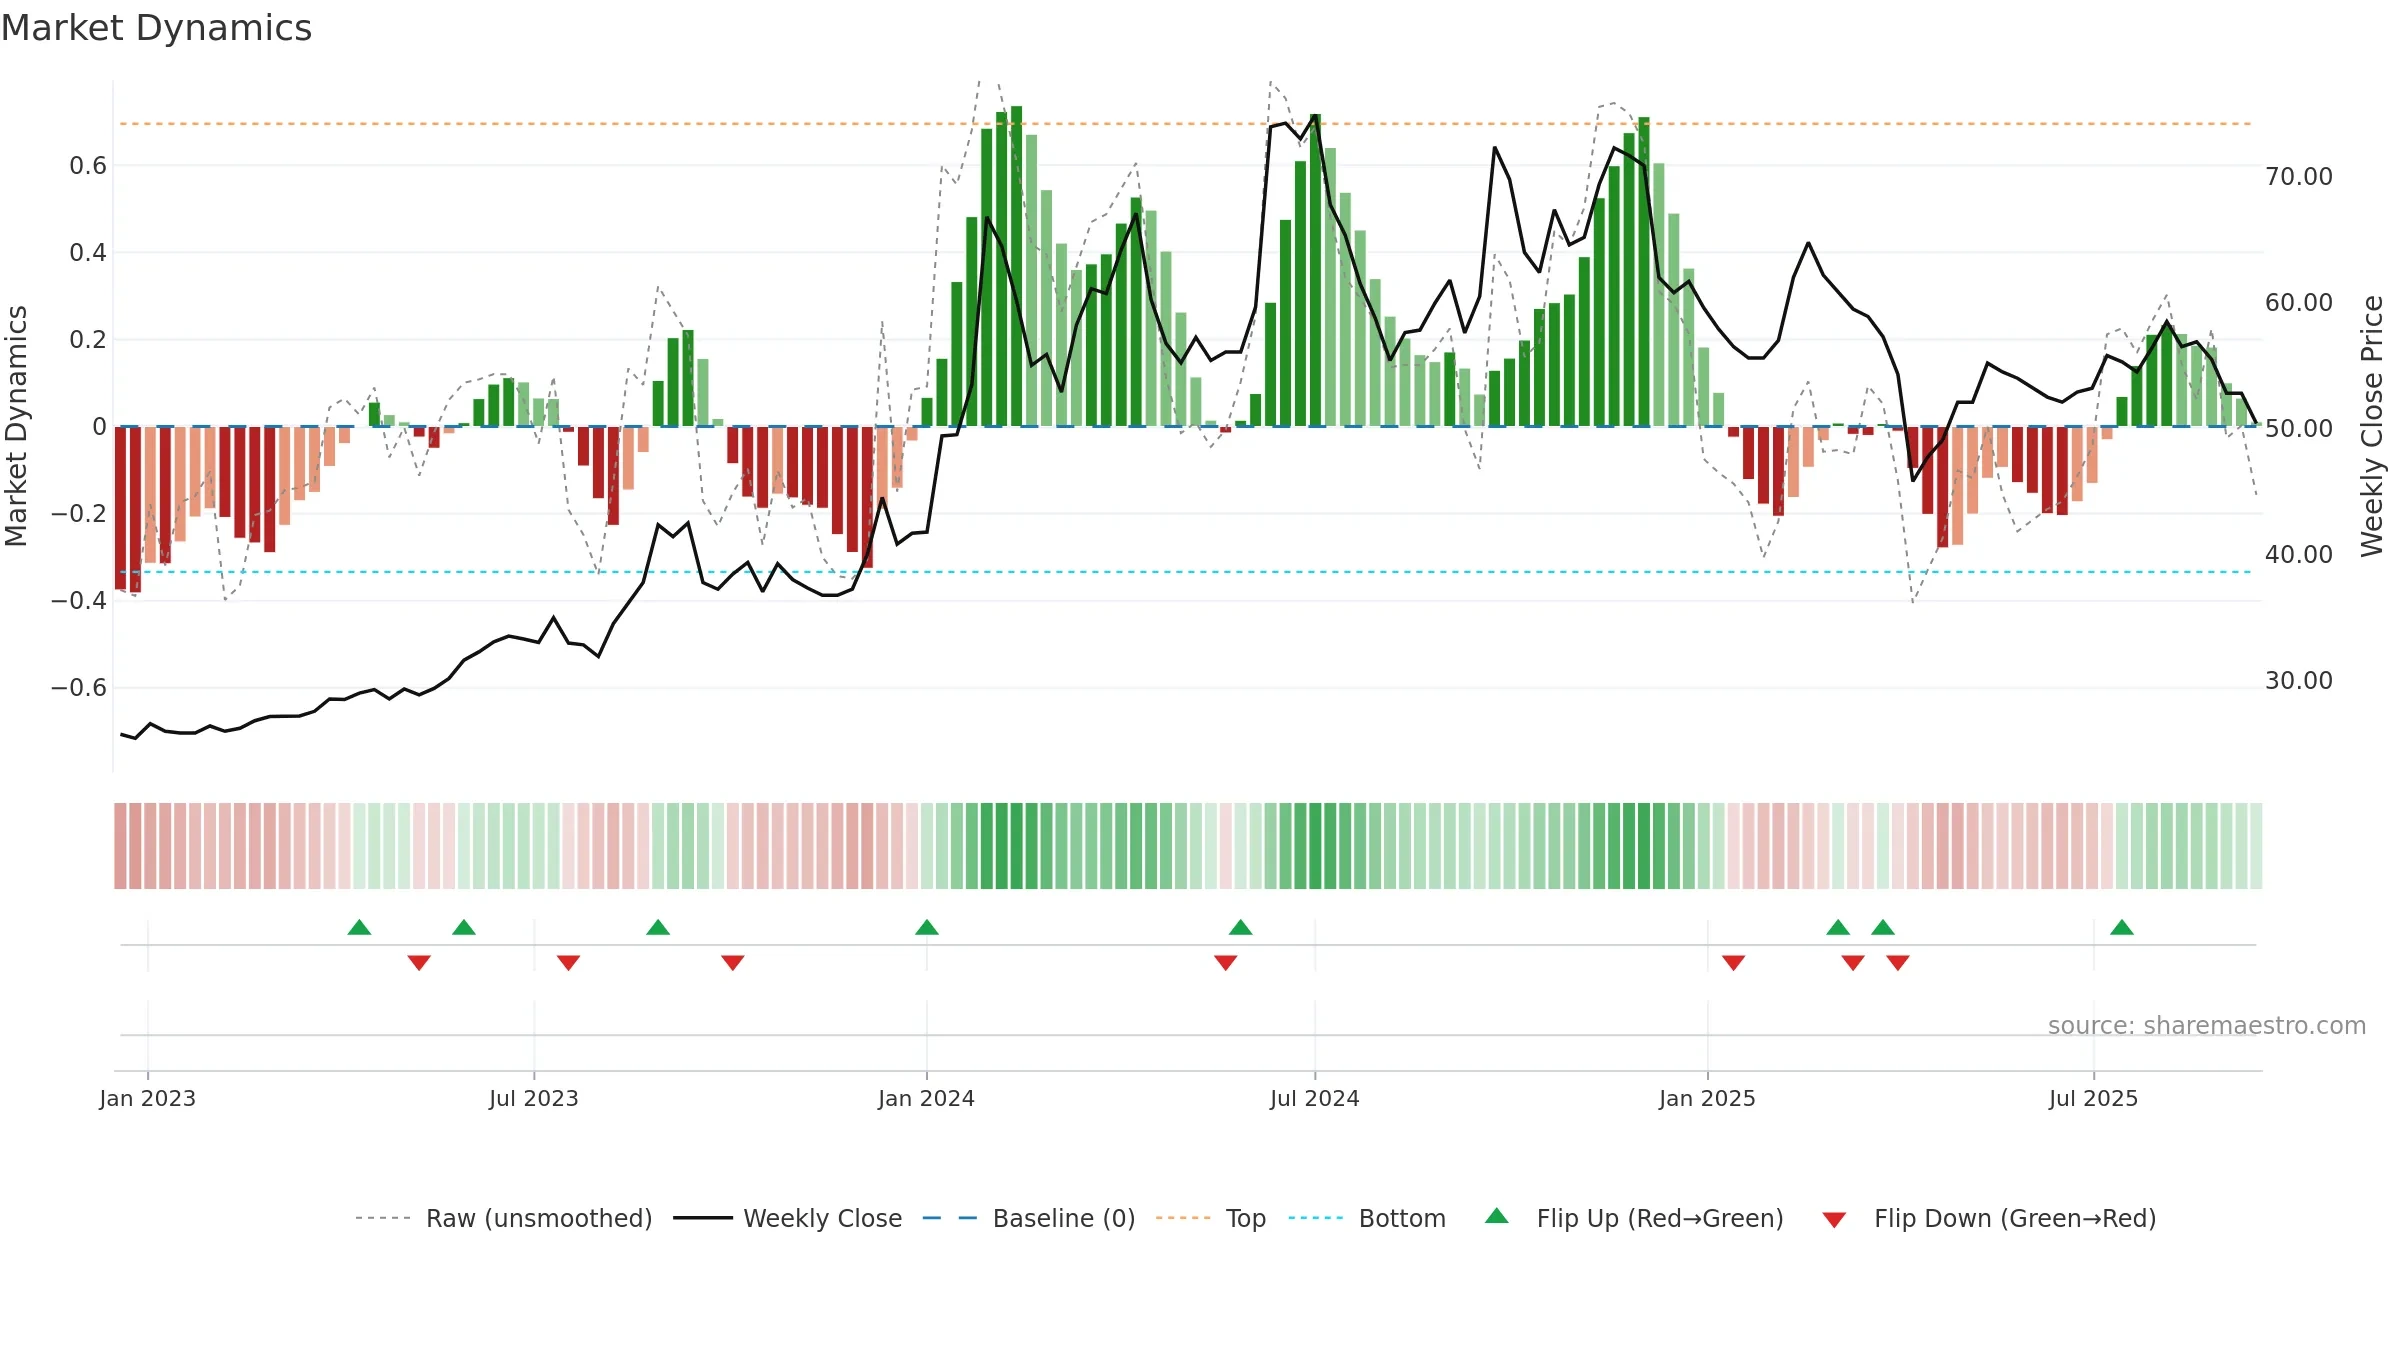This screenshot has width=2400, height=1350.
Task: Click the first red heatmap strip cell at January 2023
Action: pos(120,846)
